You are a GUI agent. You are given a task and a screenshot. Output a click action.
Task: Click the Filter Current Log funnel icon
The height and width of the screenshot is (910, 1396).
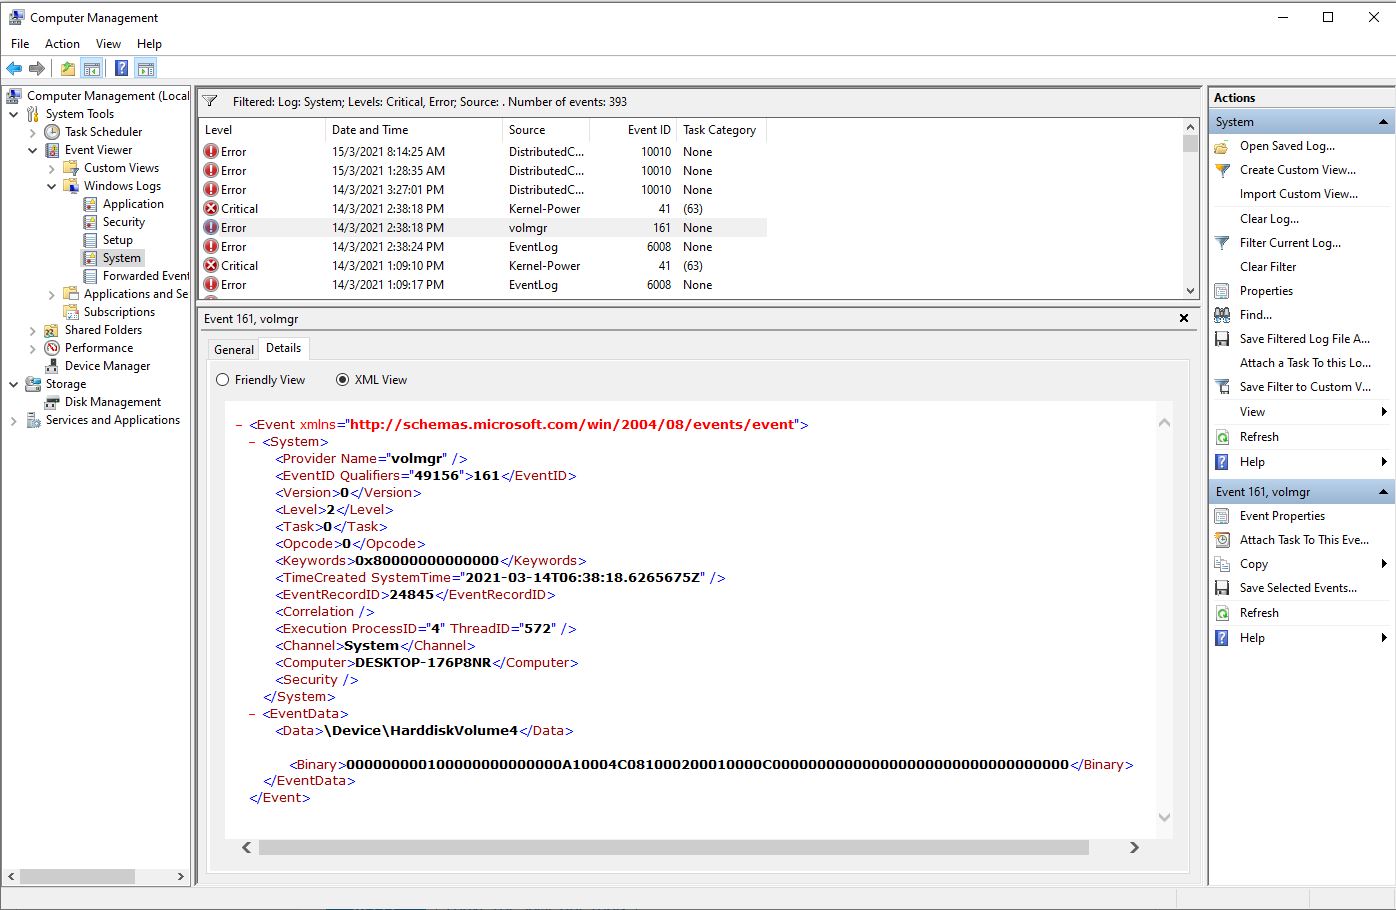1222,242
